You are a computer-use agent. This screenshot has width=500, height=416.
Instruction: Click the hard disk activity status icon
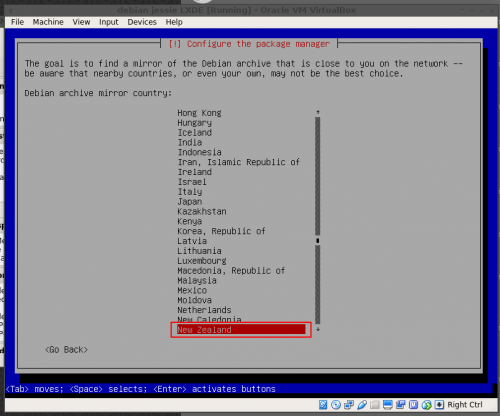click(323, 405)
